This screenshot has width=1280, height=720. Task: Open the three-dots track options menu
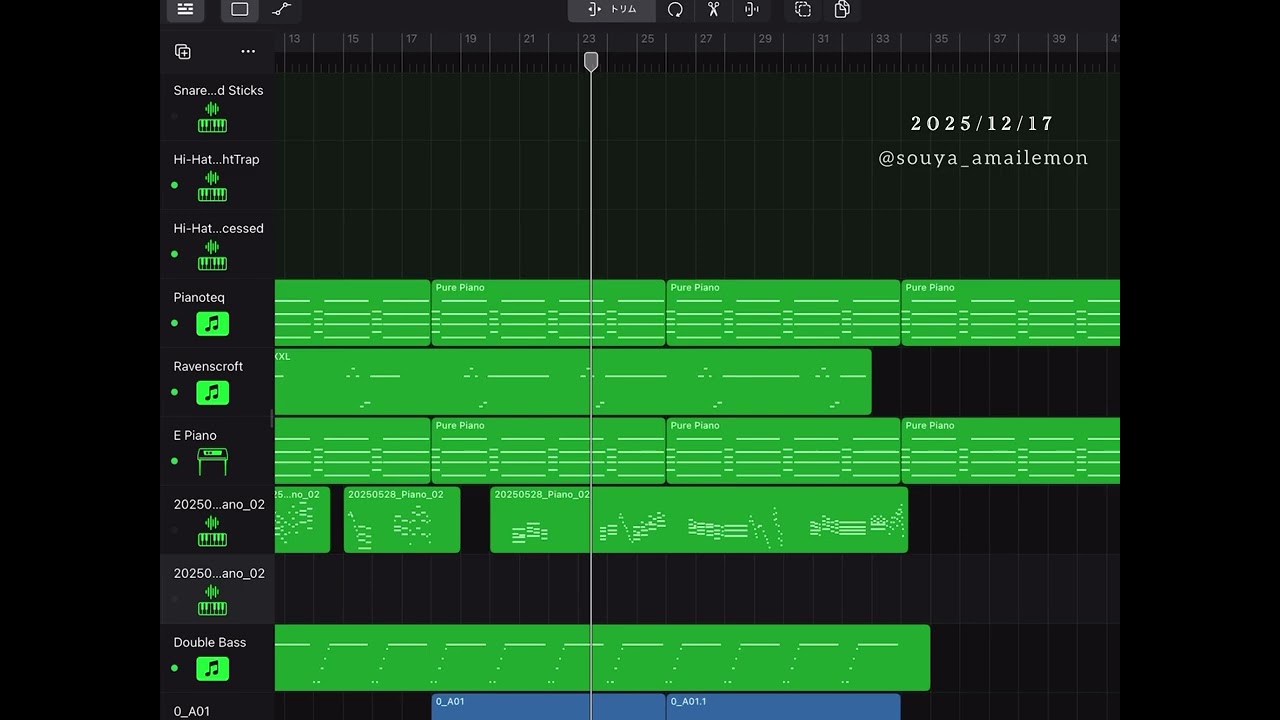pyautogui.click(x=248, y=51)
